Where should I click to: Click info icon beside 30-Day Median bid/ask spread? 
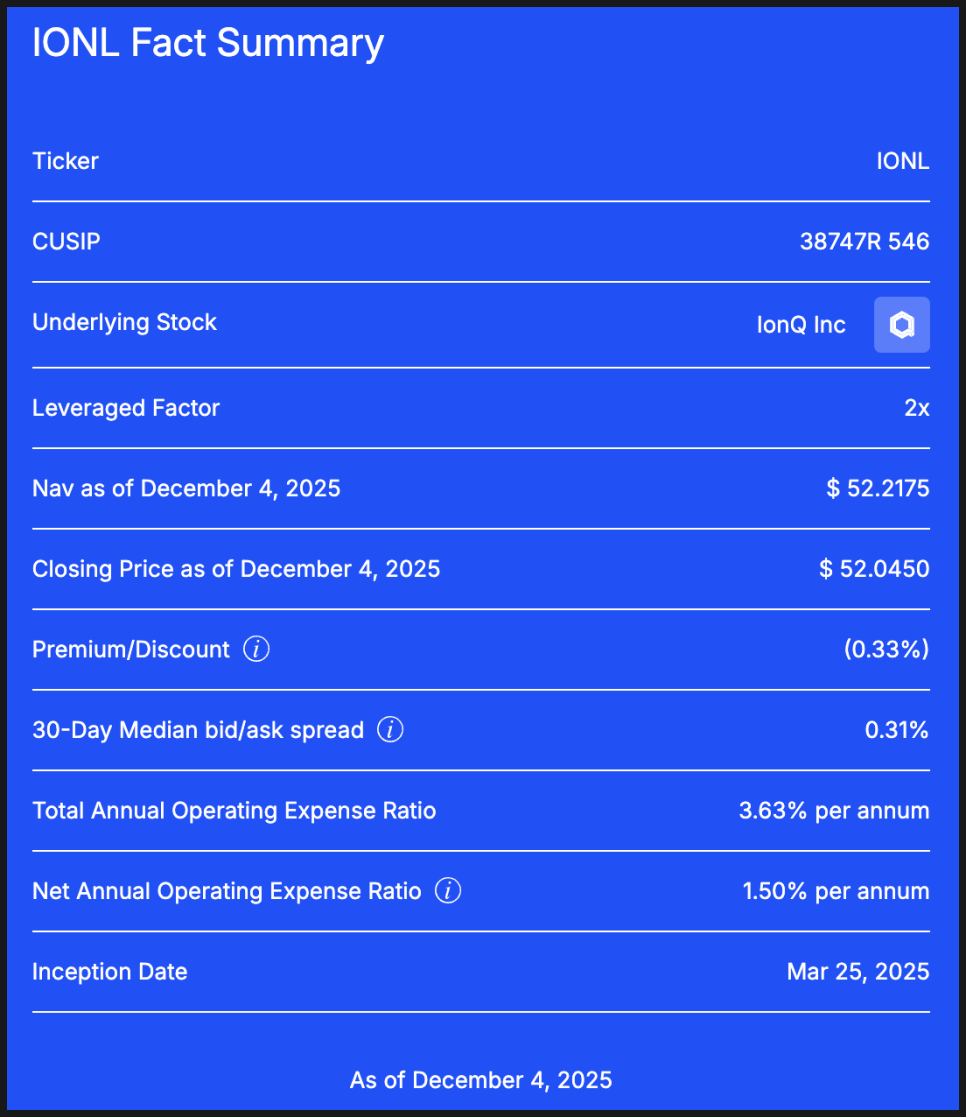click(x=390, y=730)
